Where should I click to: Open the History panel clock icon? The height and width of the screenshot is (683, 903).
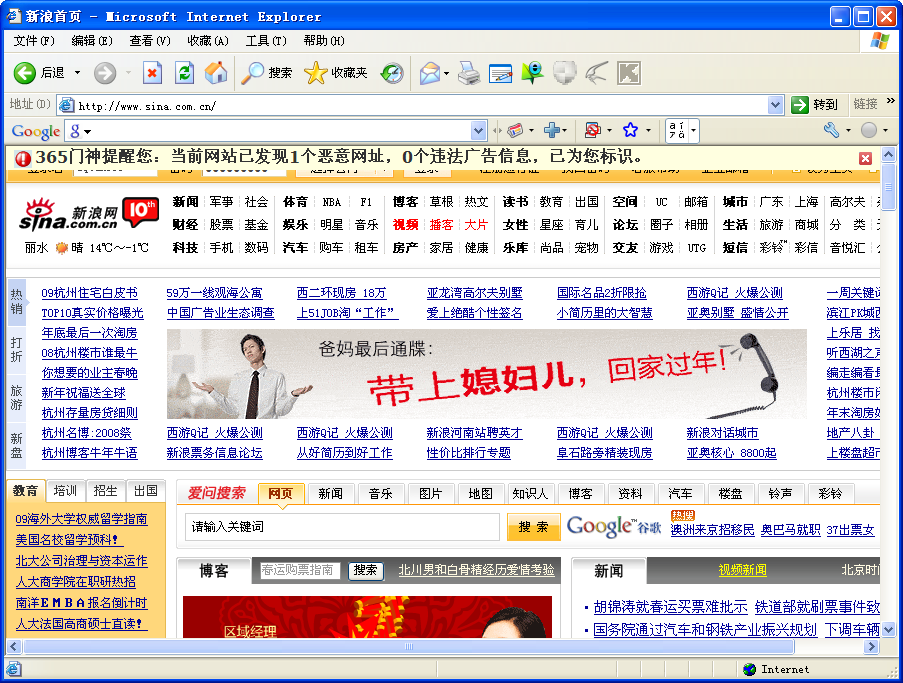pyautogui.click(x=392, y=73)
